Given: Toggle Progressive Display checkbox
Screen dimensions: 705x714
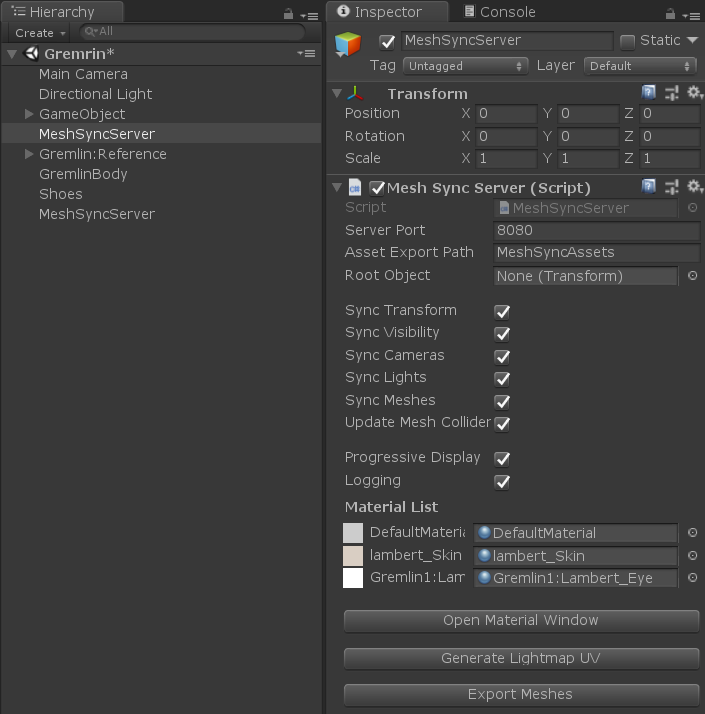Looking at the screenshot, I should tap(502, 459).
